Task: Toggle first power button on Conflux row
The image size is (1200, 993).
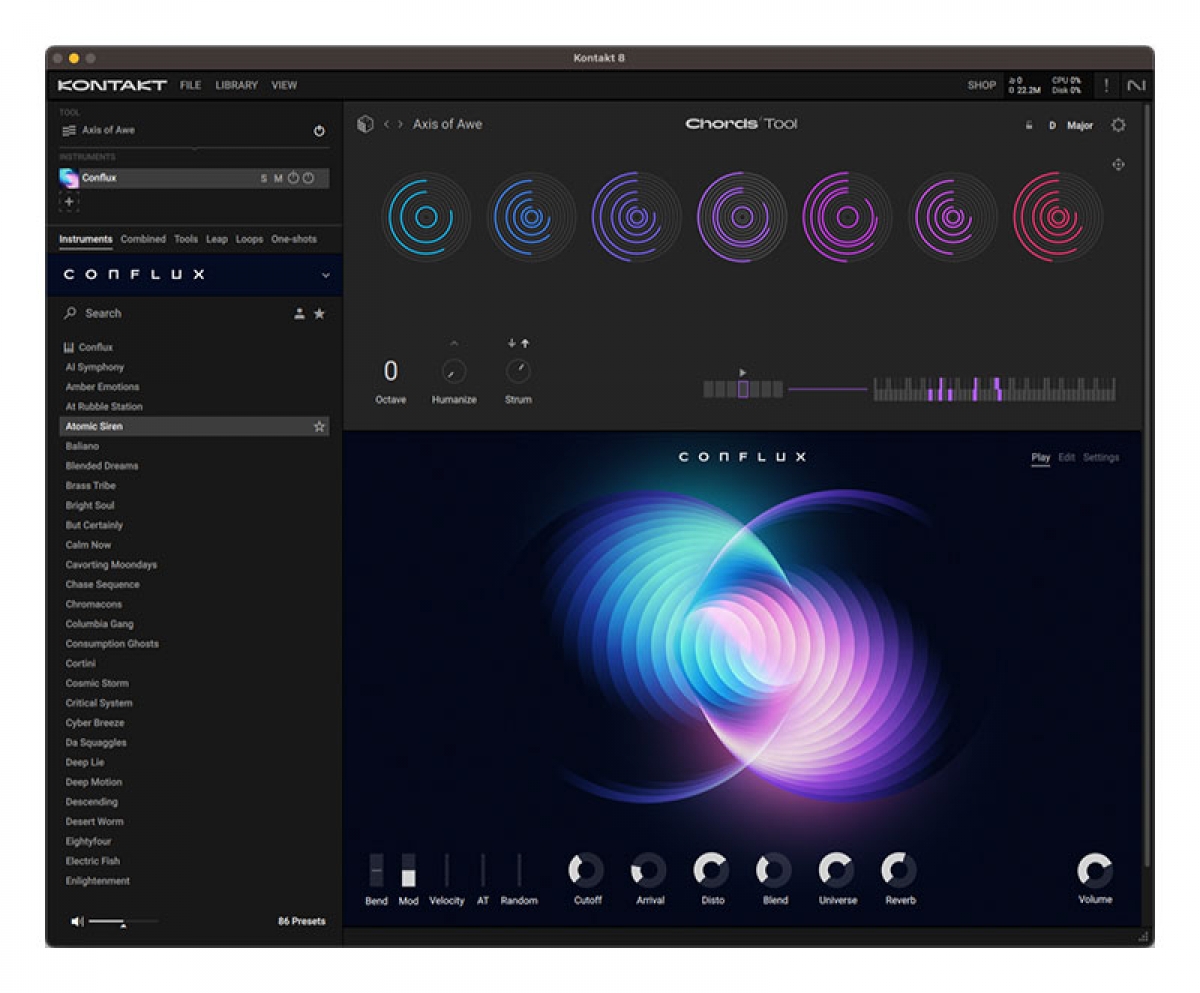Action: point(293,179)
